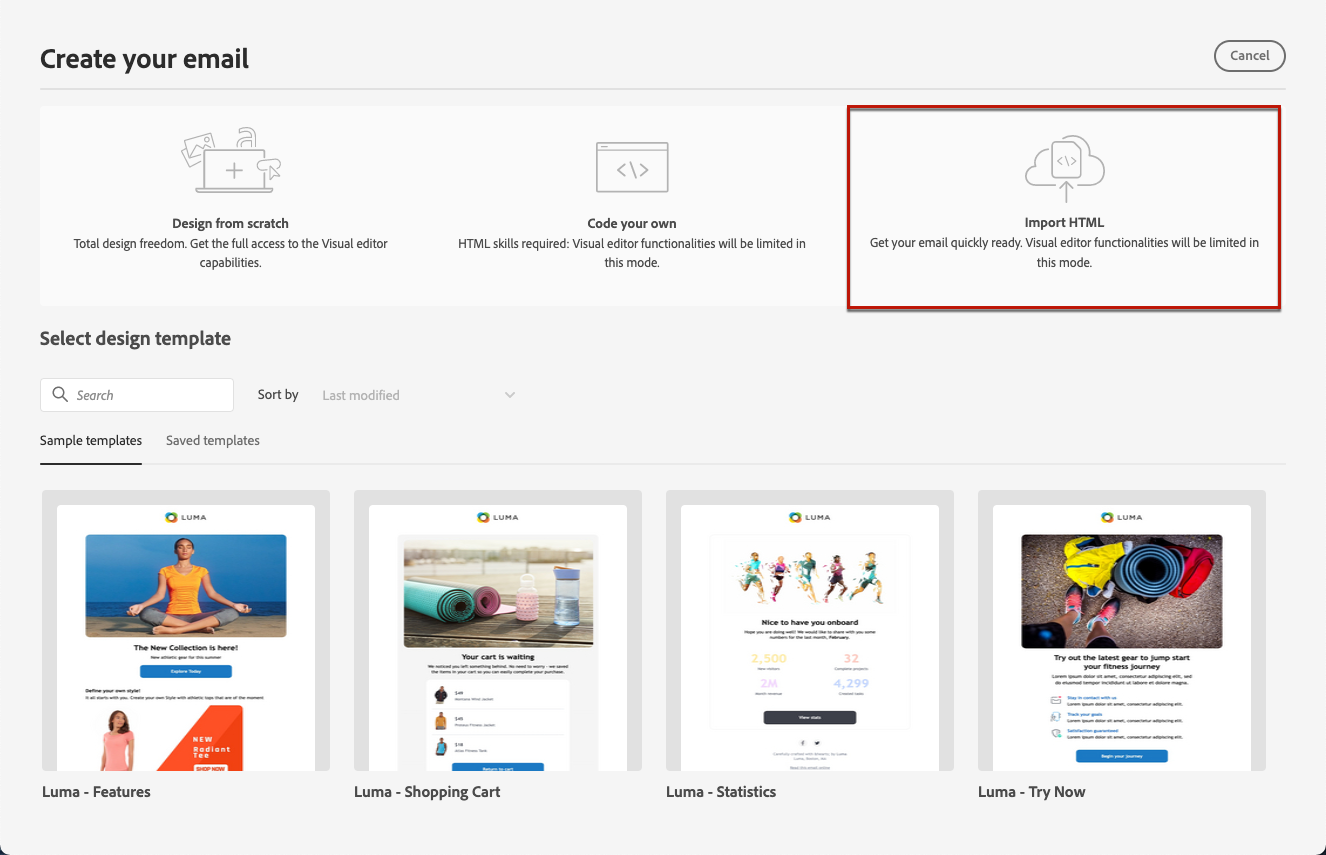
Task: Switch to the Saved templates tab
Action: point(213,440)
